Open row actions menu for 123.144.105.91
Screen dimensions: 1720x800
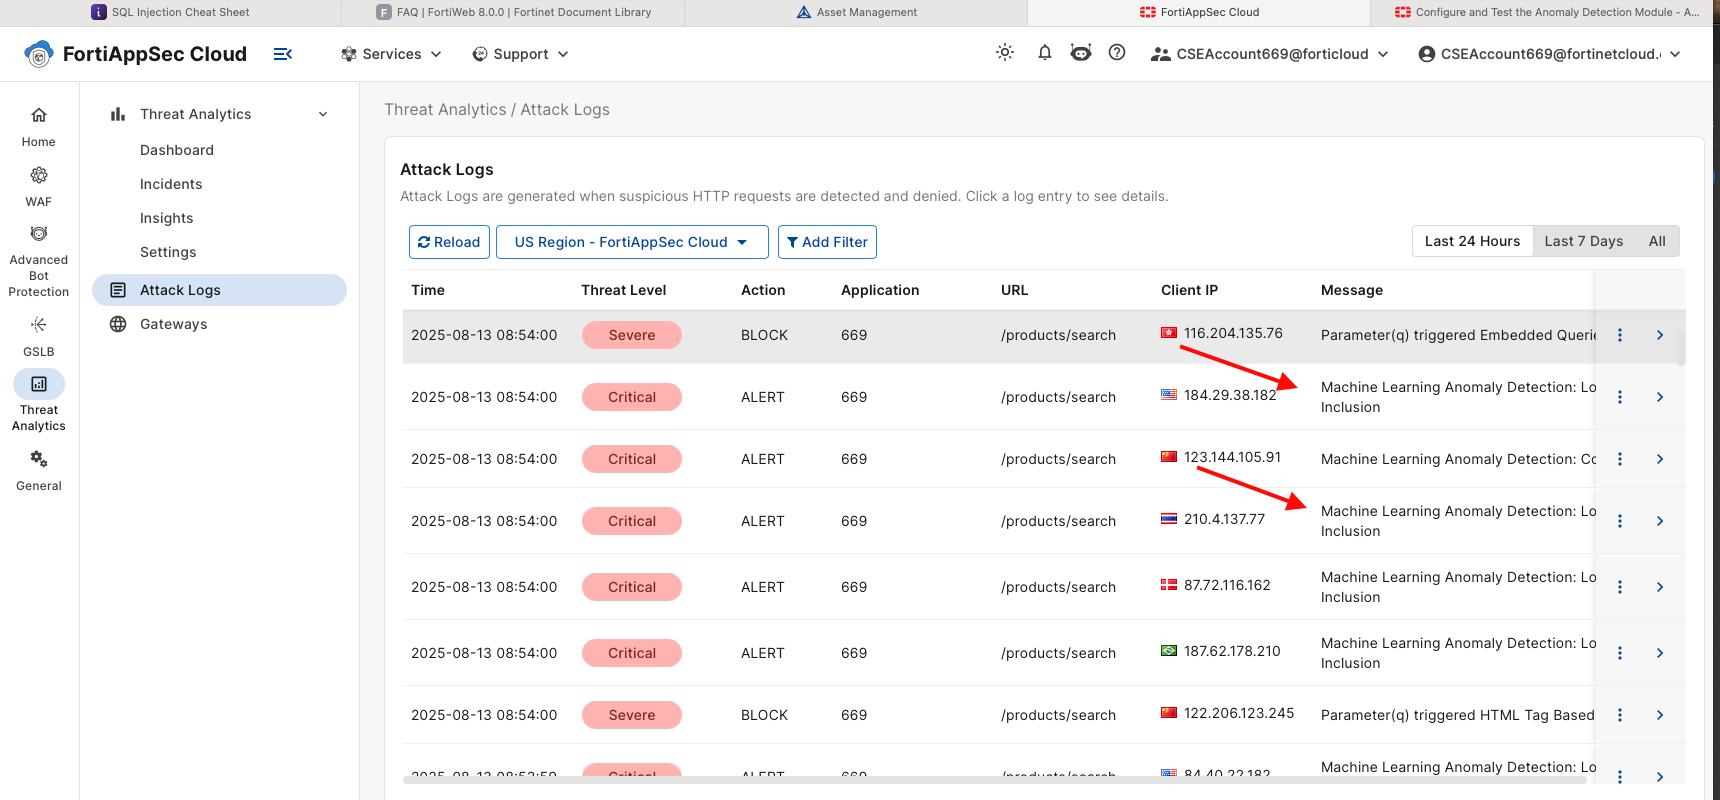pyautogui.click(x=1620, y=459)
